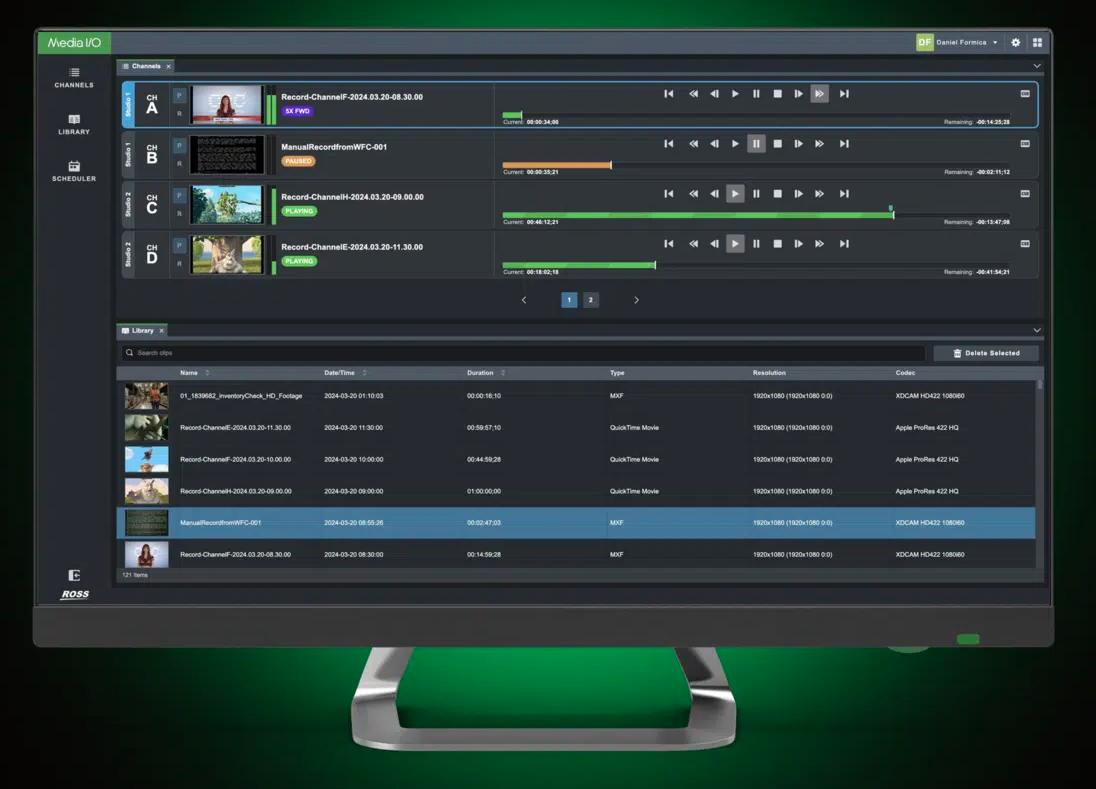
Task: Toggle the P button on channel D
Action: click(x=179, y=246)
